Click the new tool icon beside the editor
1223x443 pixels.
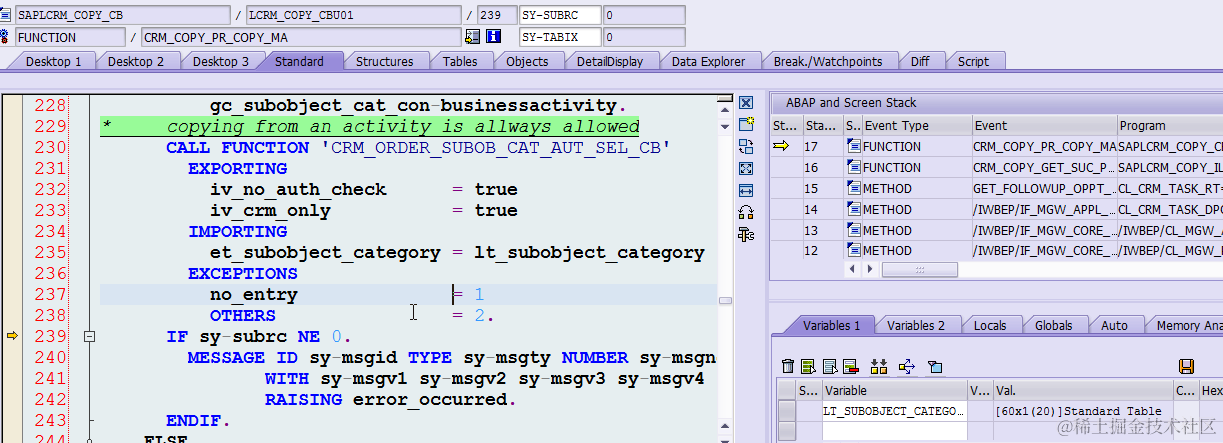[x=746, y=124]
